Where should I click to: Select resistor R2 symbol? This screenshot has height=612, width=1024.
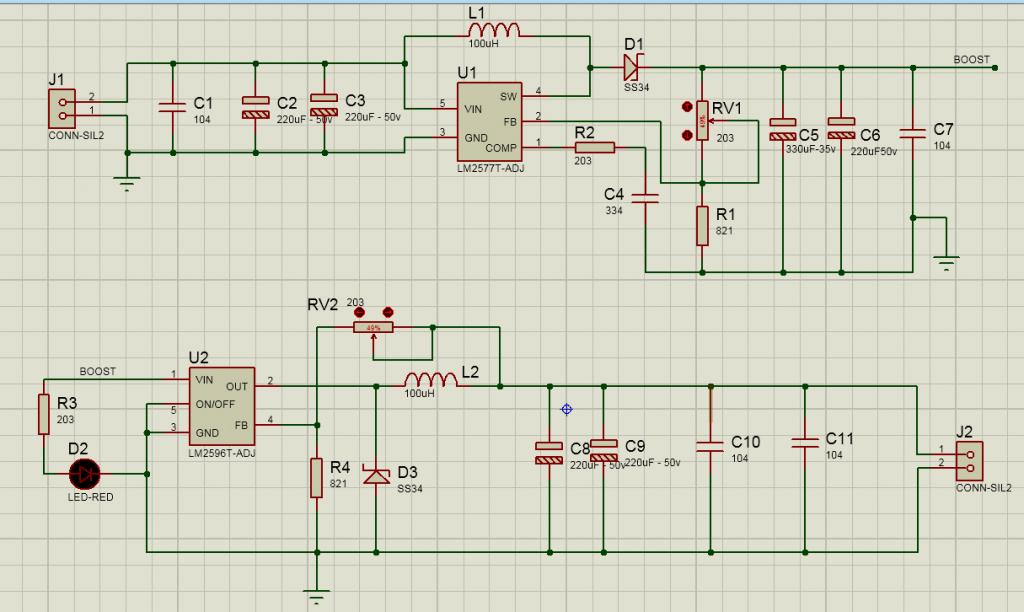pos(594,148)
